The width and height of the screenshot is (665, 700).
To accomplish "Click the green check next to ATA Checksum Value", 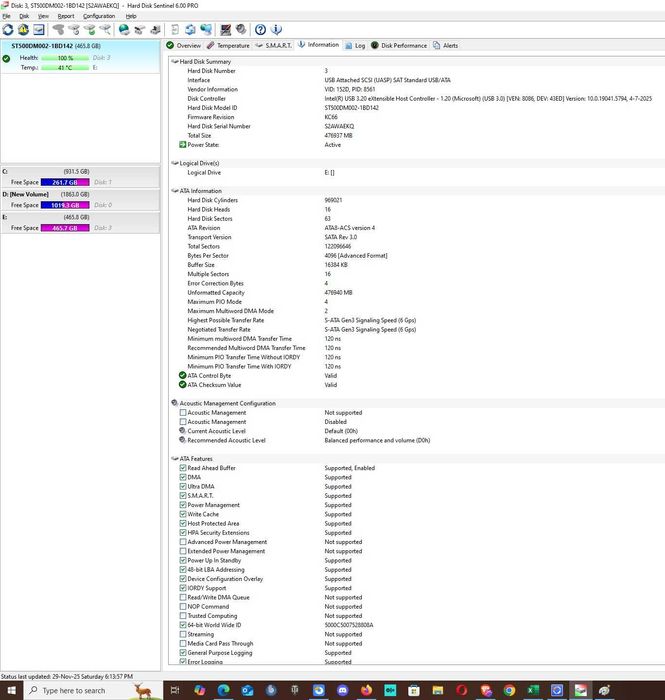I will [x=182, y=384].
